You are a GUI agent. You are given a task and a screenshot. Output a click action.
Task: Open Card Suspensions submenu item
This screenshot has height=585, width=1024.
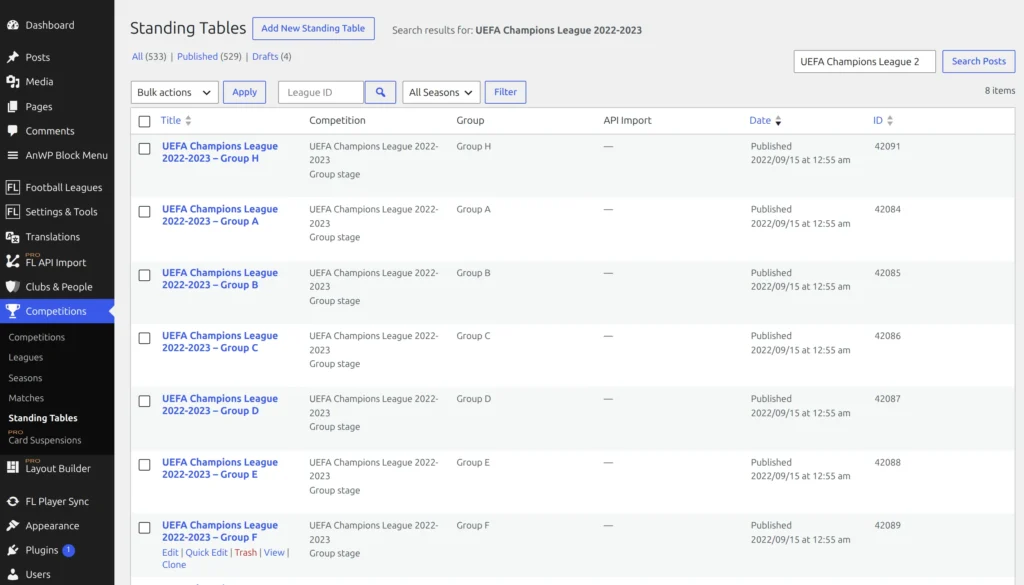(44, 440)
